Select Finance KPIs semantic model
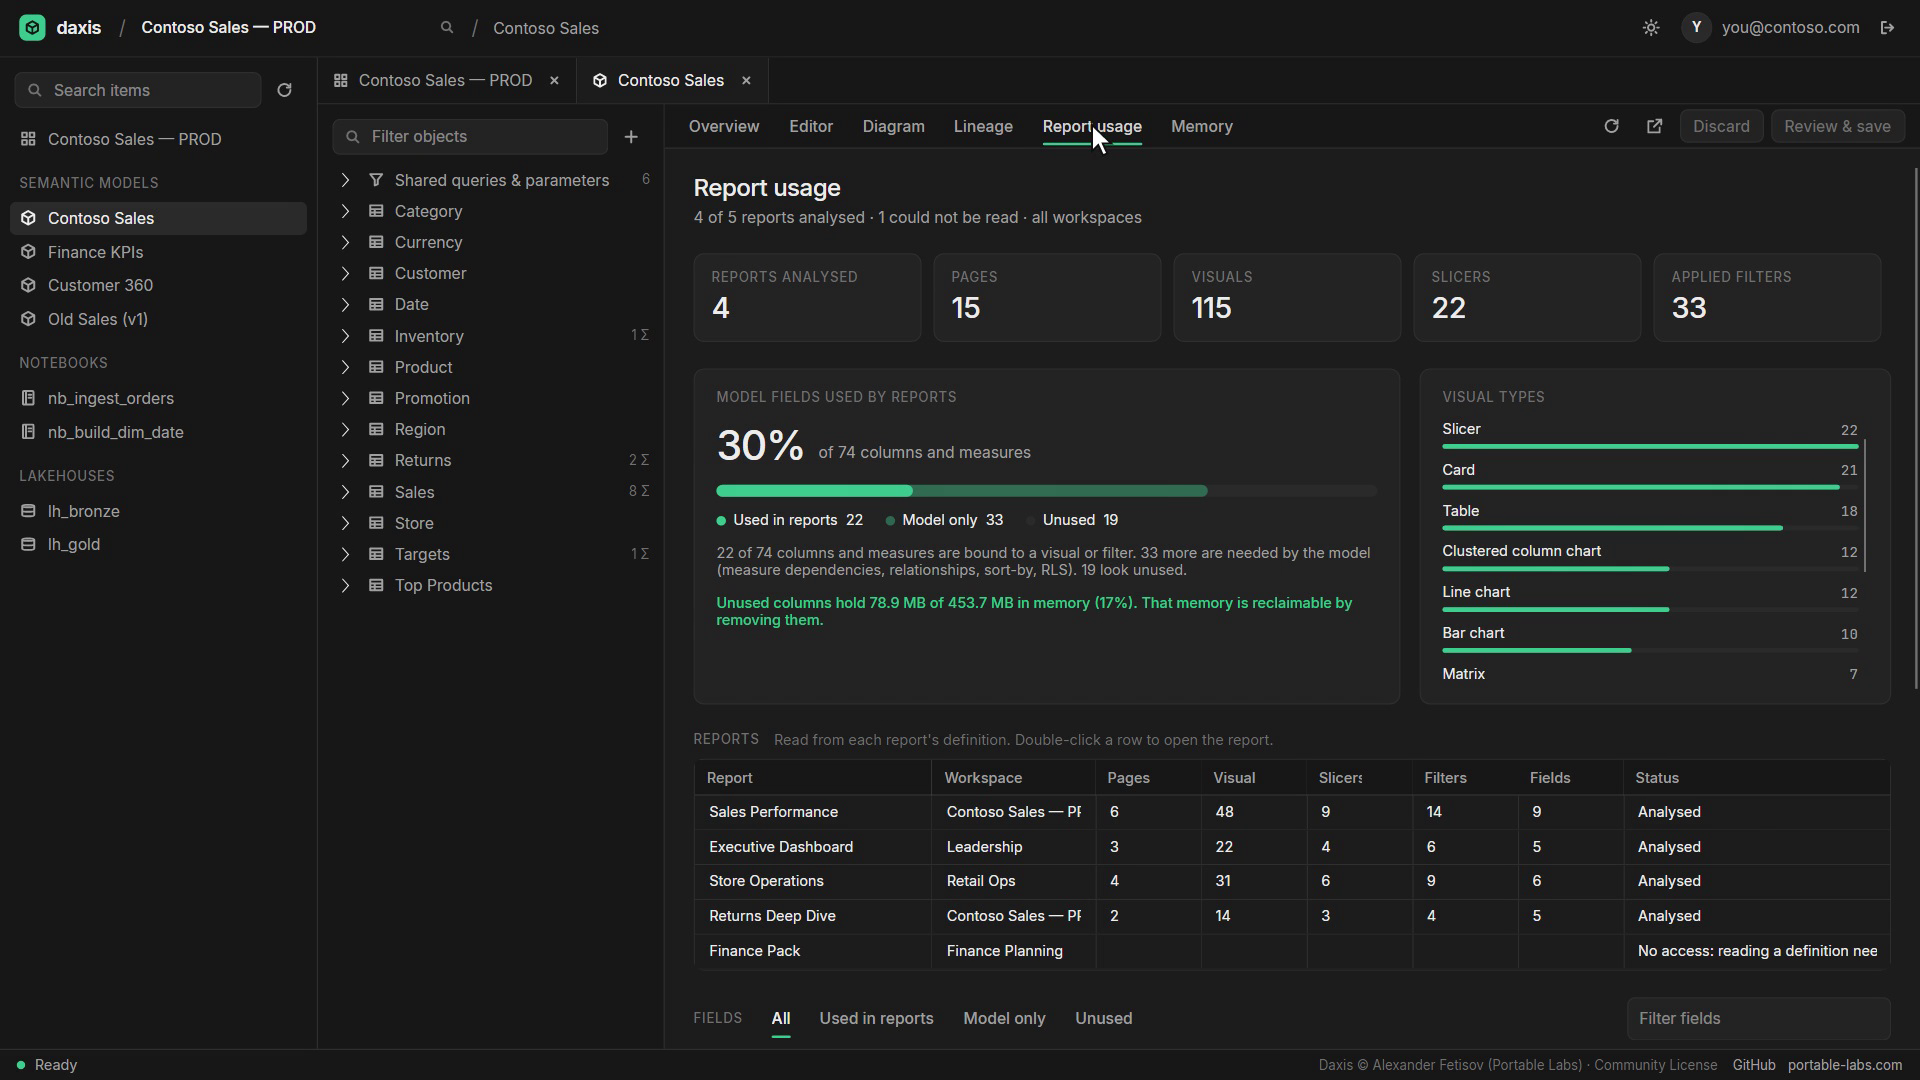The height and width of the screenshot is (1080, 1920). coord(158,252)
